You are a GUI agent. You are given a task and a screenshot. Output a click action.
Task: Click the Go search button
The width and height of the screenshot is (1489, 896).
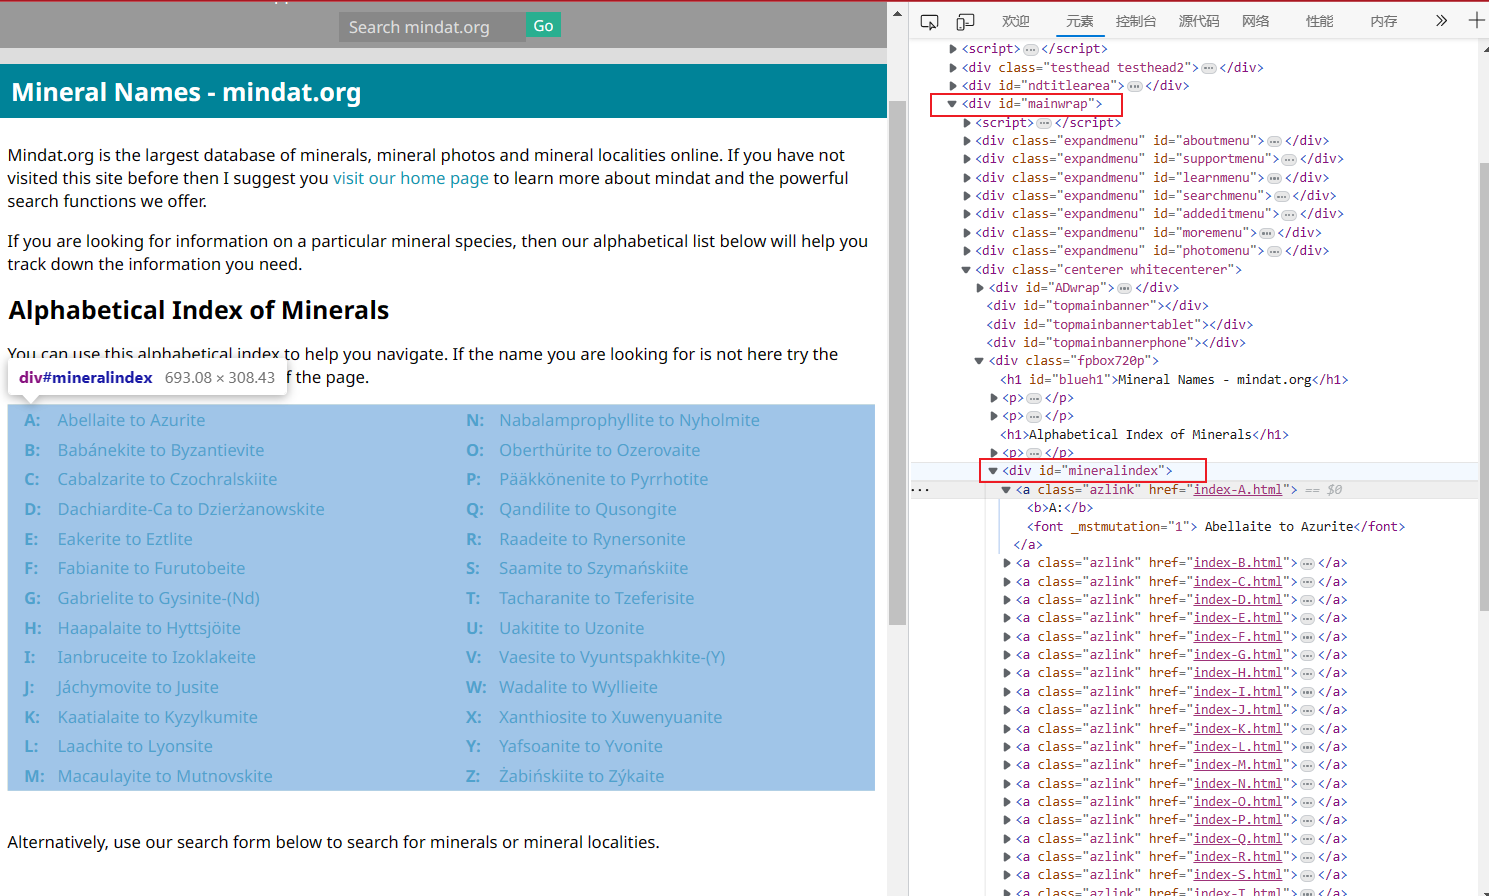(543, 26)
